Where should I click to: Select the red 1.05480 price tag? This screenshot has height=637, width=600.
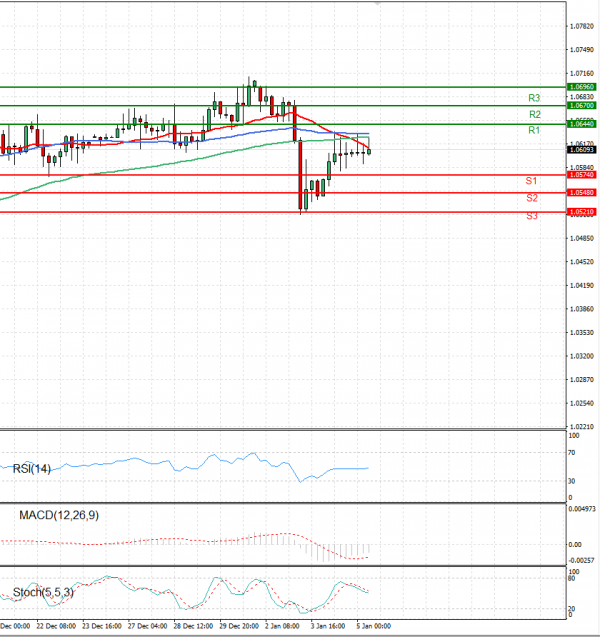581,193
